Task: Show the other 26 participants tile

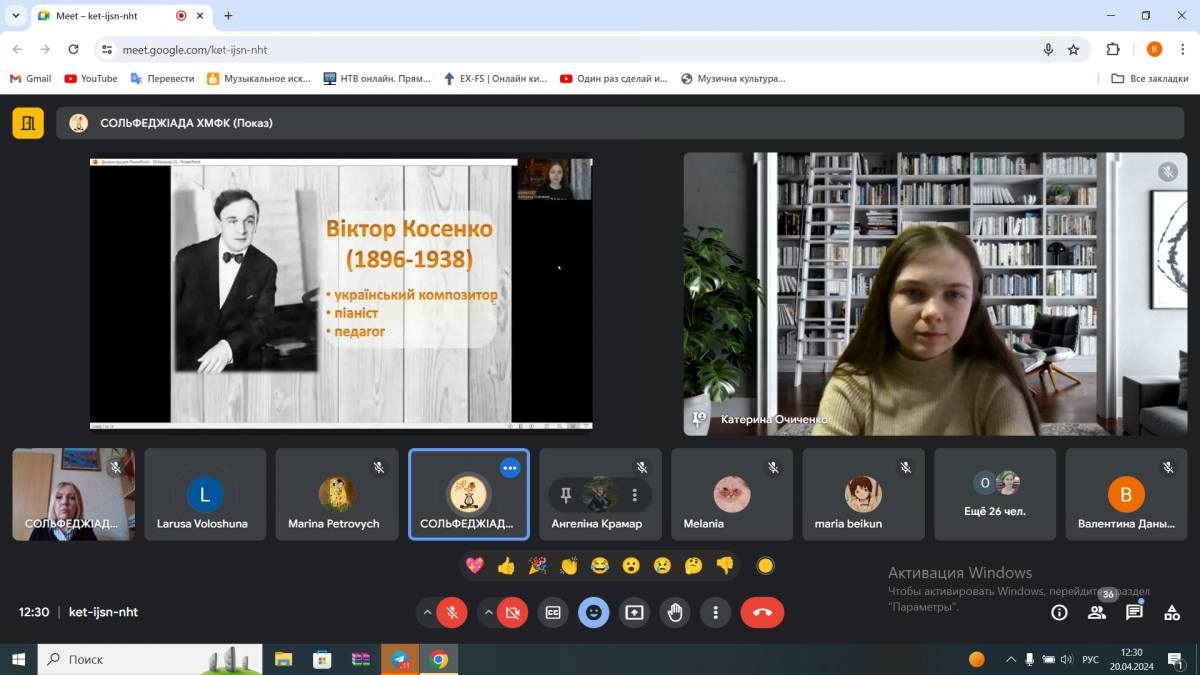Action: [995, 494]
